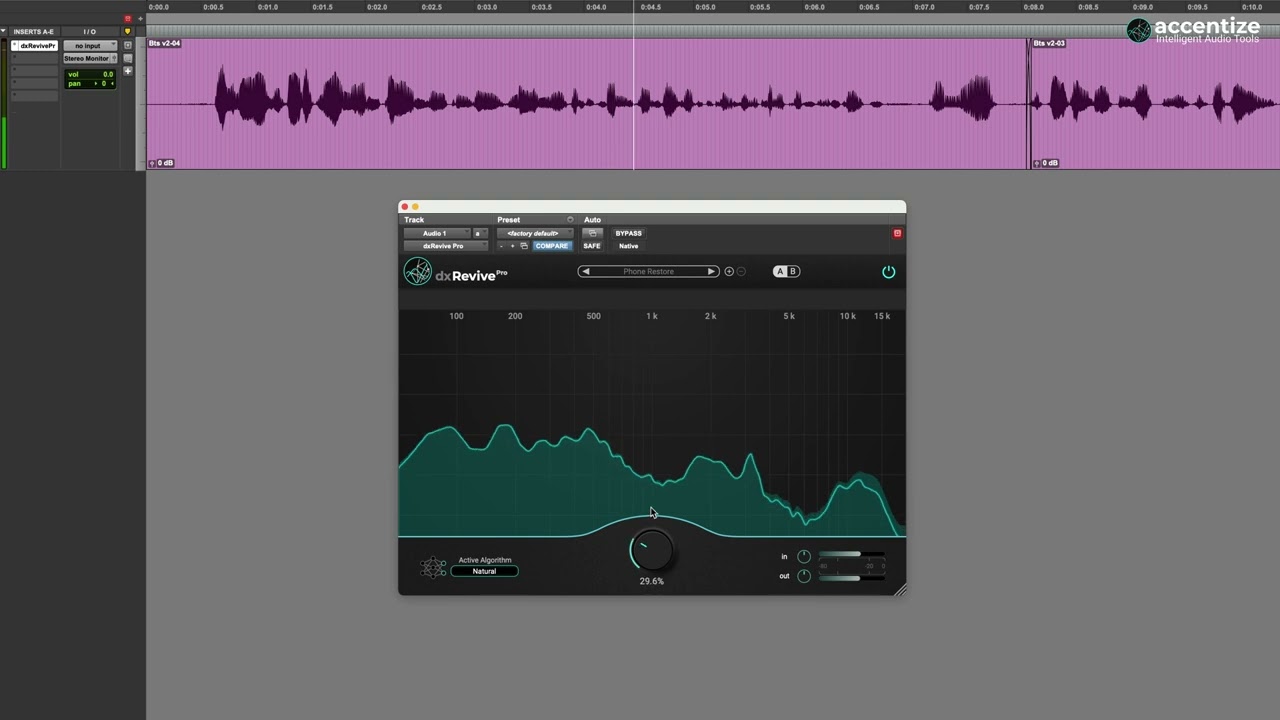Click the clip gain fader icon on Bts v2-04
1280x720 pixels.
coord(152,163)
